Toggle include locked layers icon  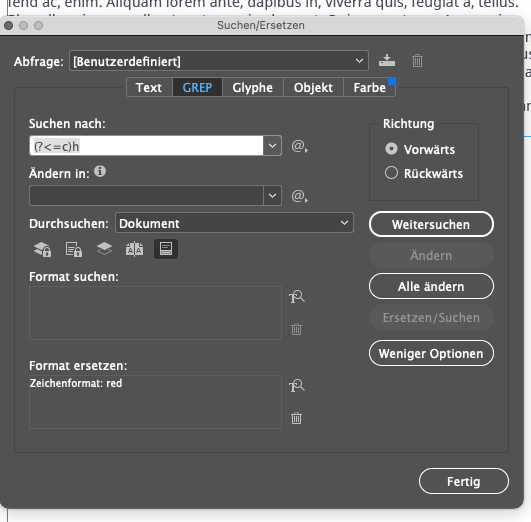pyautogui.click(x=43, y=250)
